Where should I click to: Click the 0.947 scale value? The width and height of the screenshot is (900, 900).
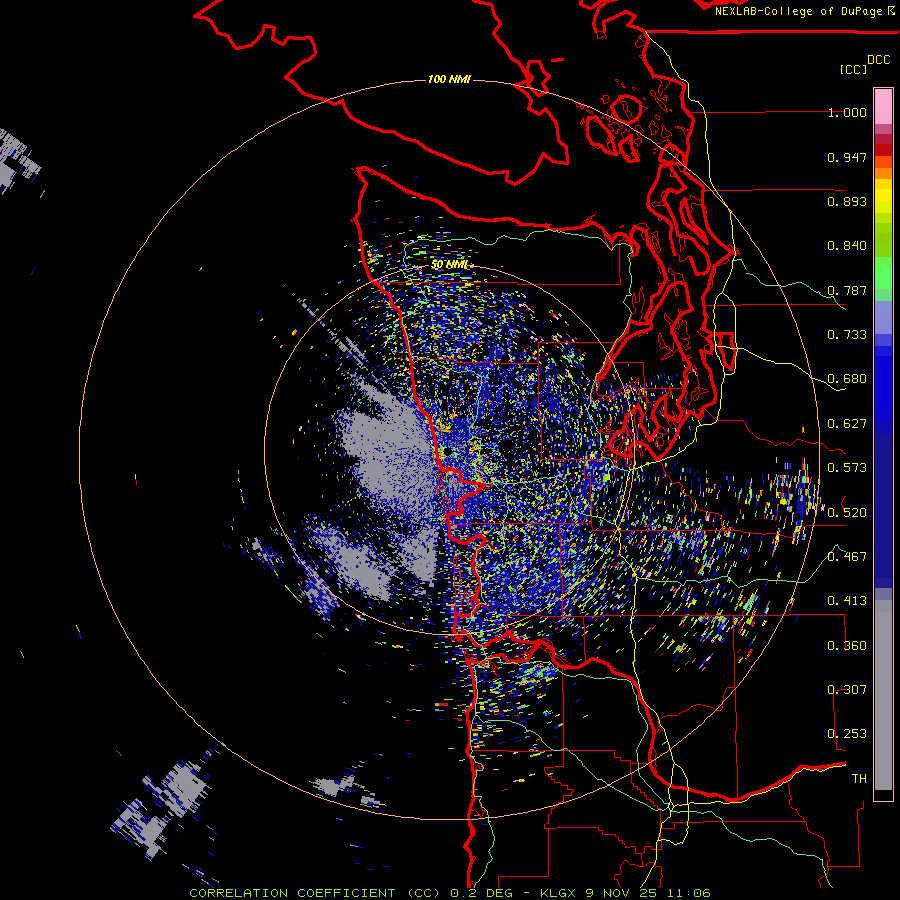coord(847,157)
